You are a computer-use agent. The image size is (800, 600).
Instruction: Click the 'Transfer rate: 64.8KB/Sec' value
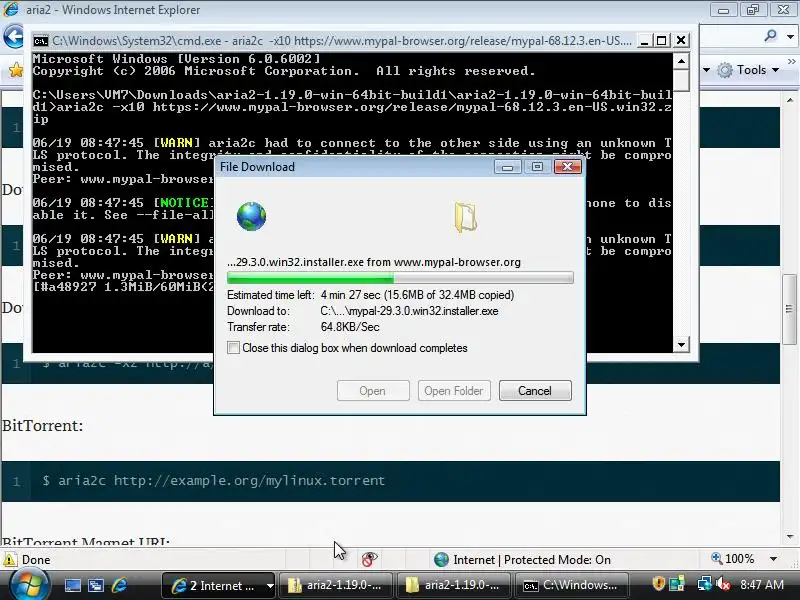pos(350,327)
